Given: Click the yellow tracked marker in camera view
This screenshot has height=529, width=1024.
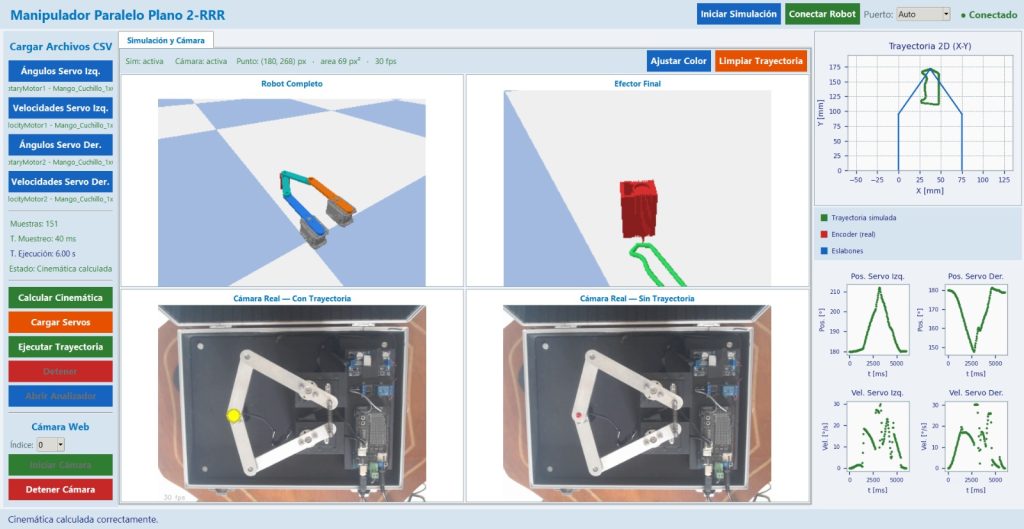Looking at the screenshot, I should tap(234, 415).
